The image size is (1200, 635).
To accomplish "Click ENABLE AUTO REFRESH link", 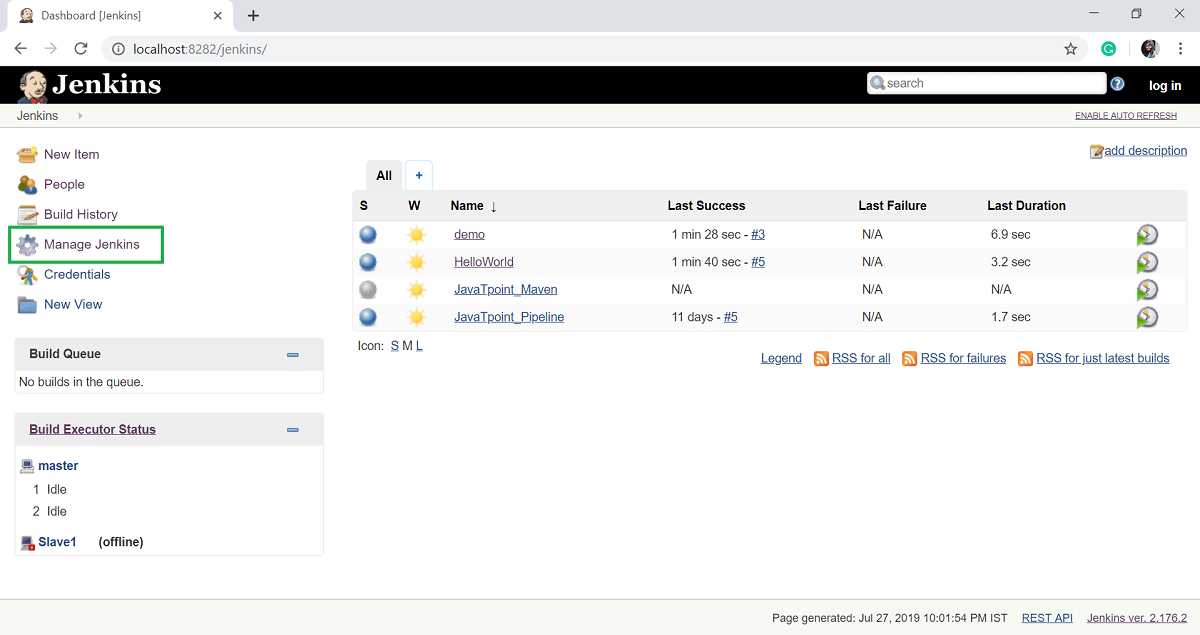I will (x=1126, y=116).
